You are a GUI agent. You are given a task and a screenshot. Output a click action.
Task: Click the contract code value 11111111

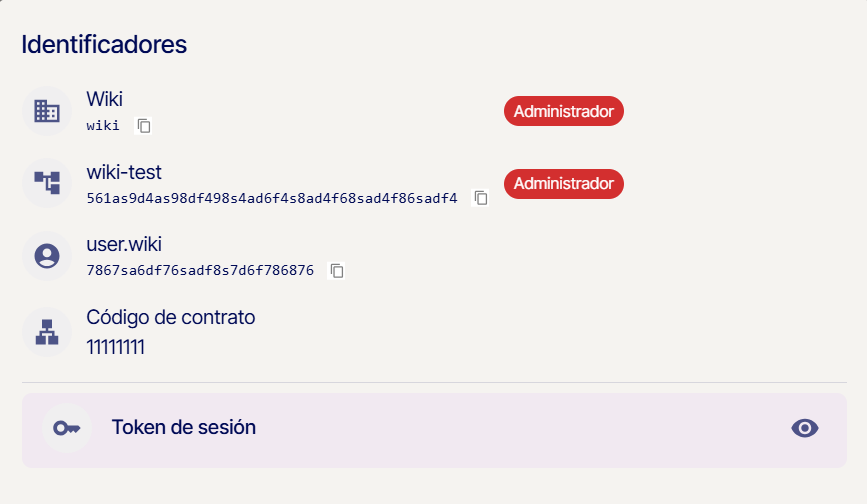click(x=116, y=346)
